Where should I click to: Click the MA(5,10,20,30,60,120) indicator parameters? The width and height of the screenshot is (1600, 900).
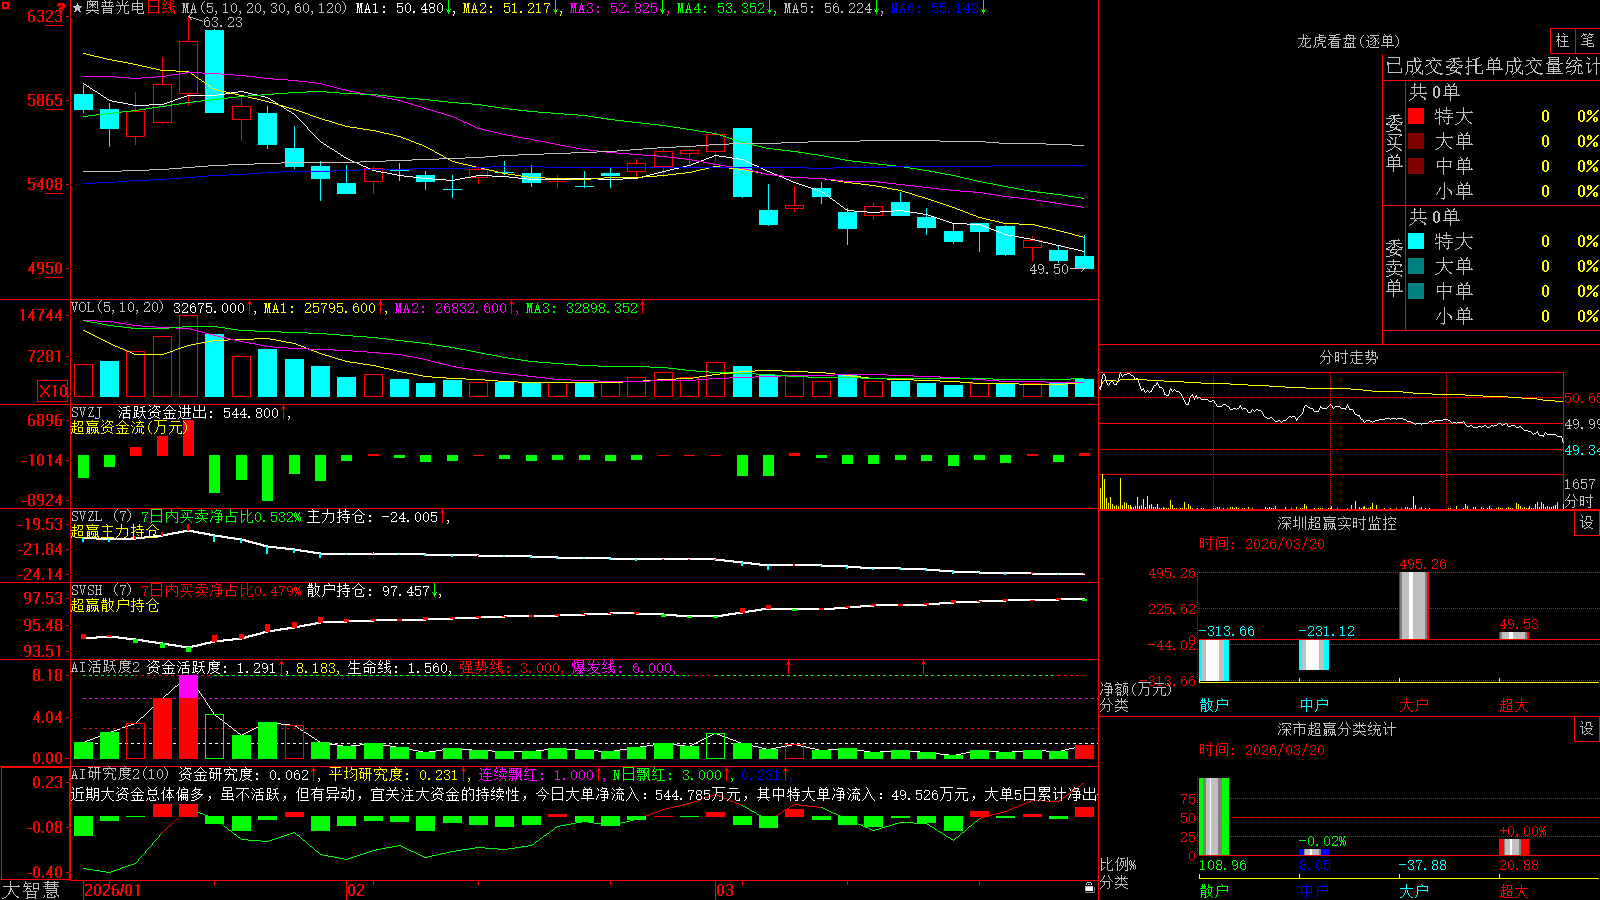(264, 8)
